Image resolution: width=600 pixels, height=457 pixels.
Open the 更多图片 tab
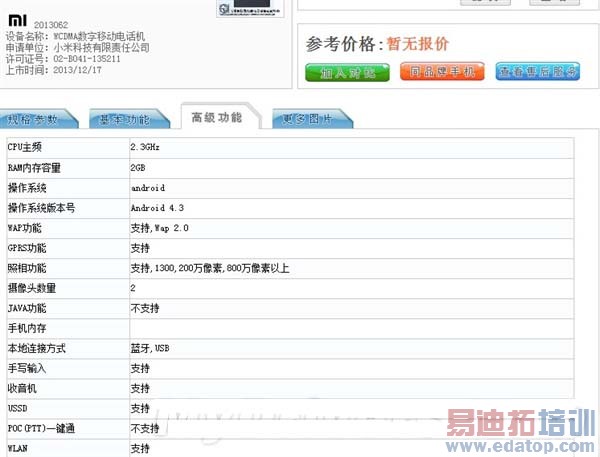tap(311, 119)
